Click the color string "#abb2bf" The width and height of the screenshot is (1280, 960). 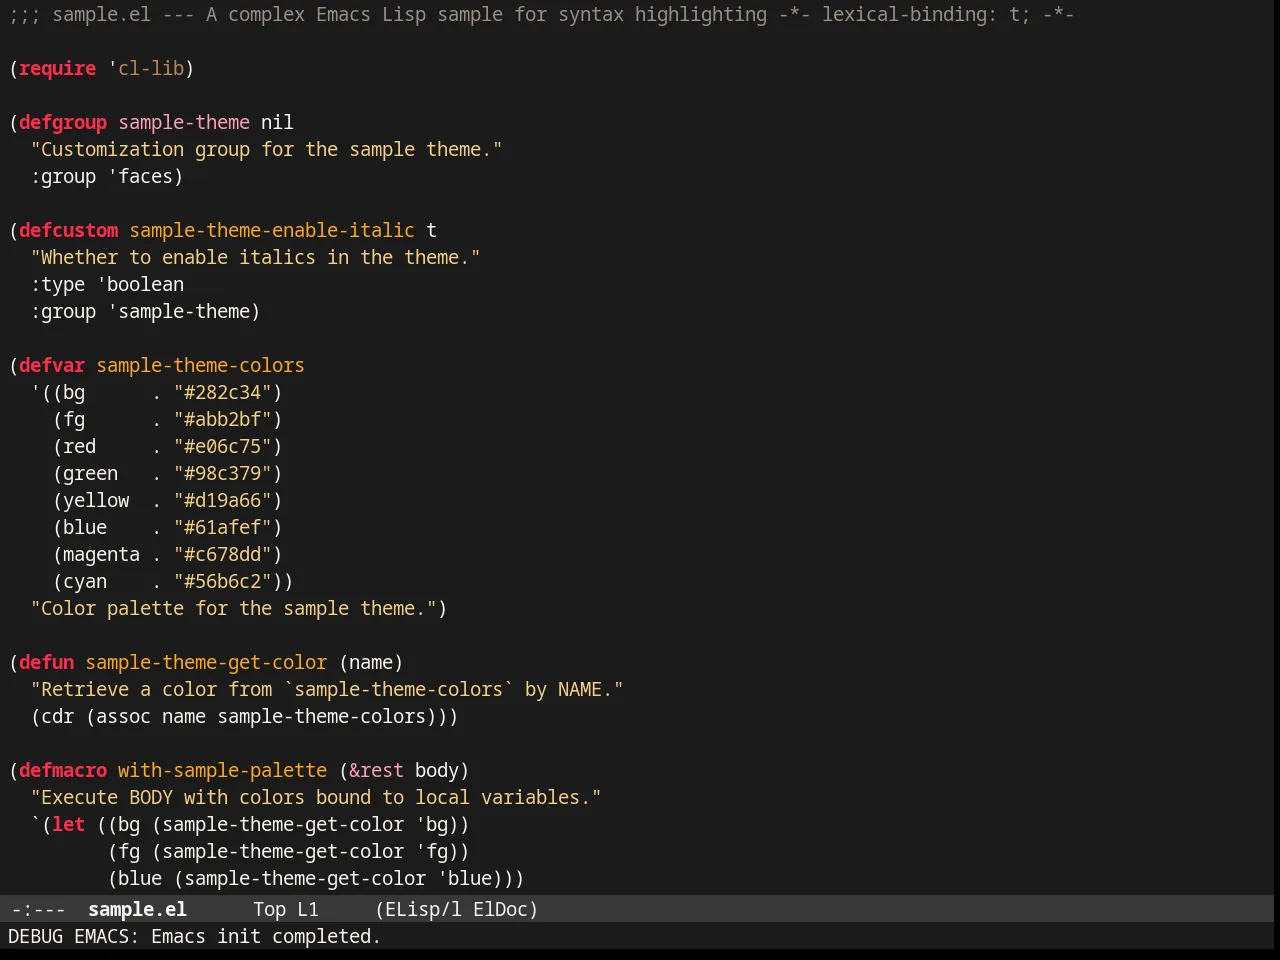223,419
